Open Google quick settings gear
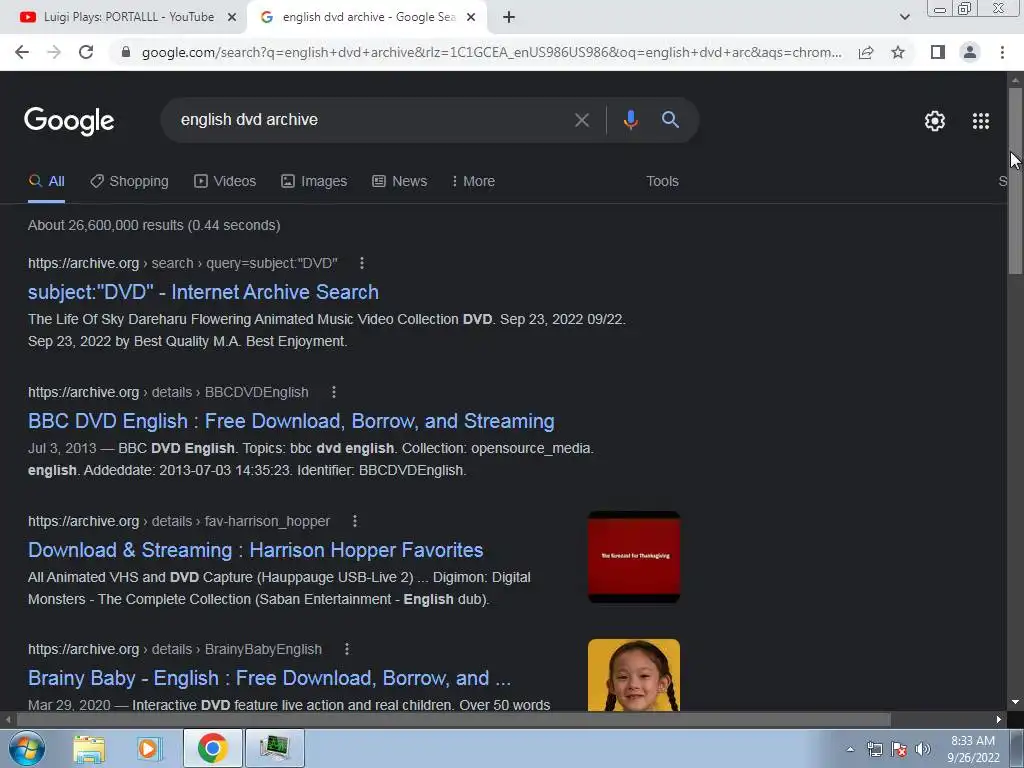The image size is (1024, 768). [935, 121]
